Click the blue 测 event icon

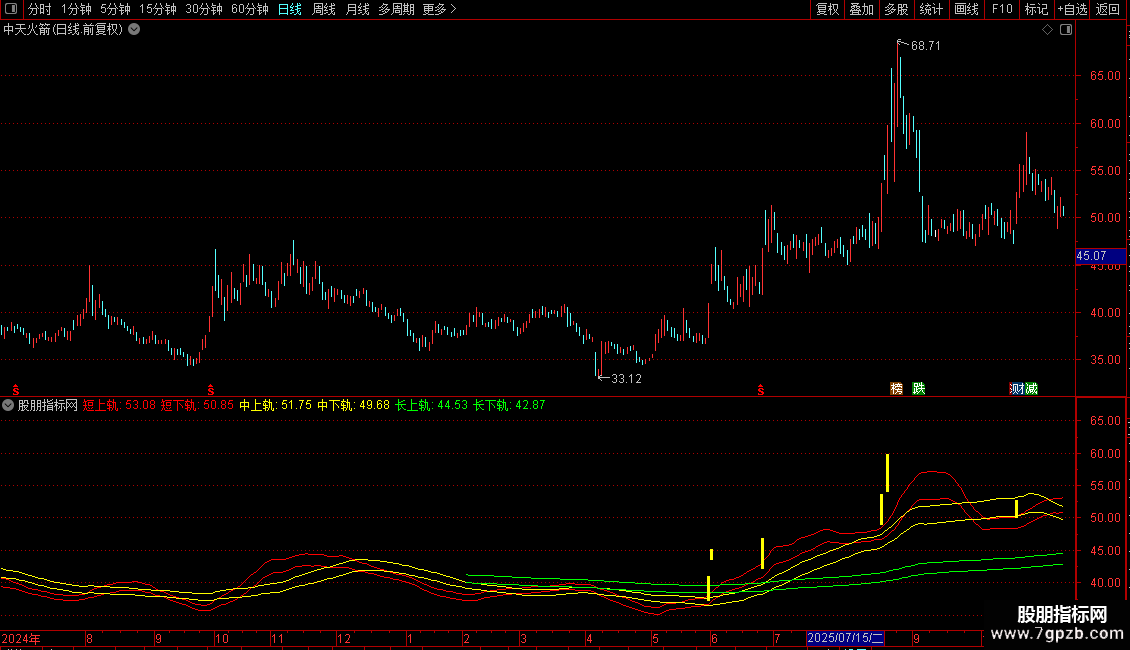(x=1016, y=388)
